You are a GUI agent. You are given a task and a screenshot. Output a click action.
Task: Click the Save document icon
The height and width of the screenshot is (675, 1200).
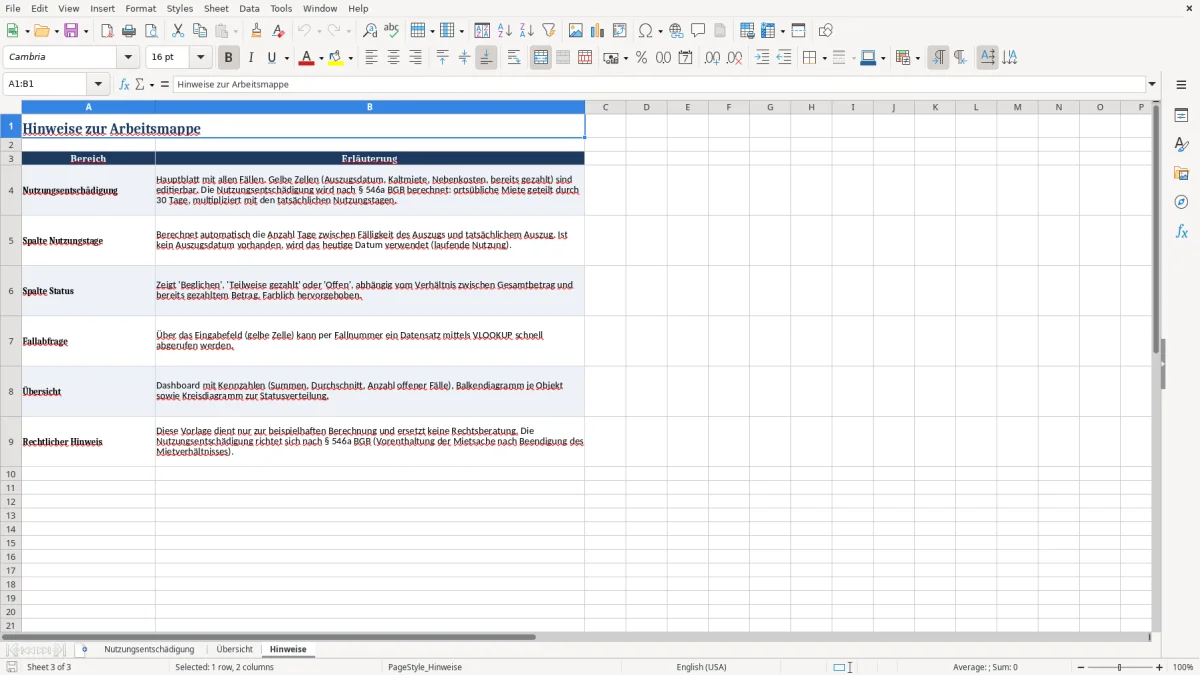pyautogui.click(x=71, y=31)
